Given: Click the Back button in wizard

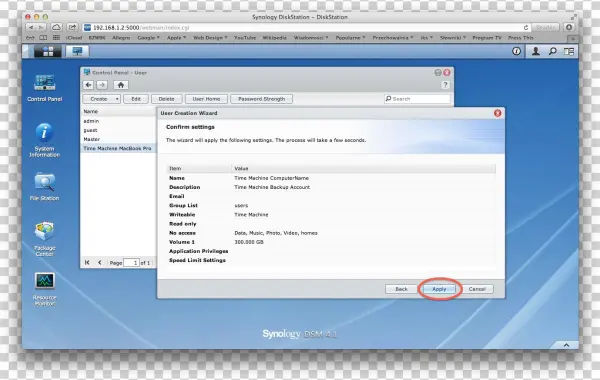Looking at the screenshot, I should 401,289.
